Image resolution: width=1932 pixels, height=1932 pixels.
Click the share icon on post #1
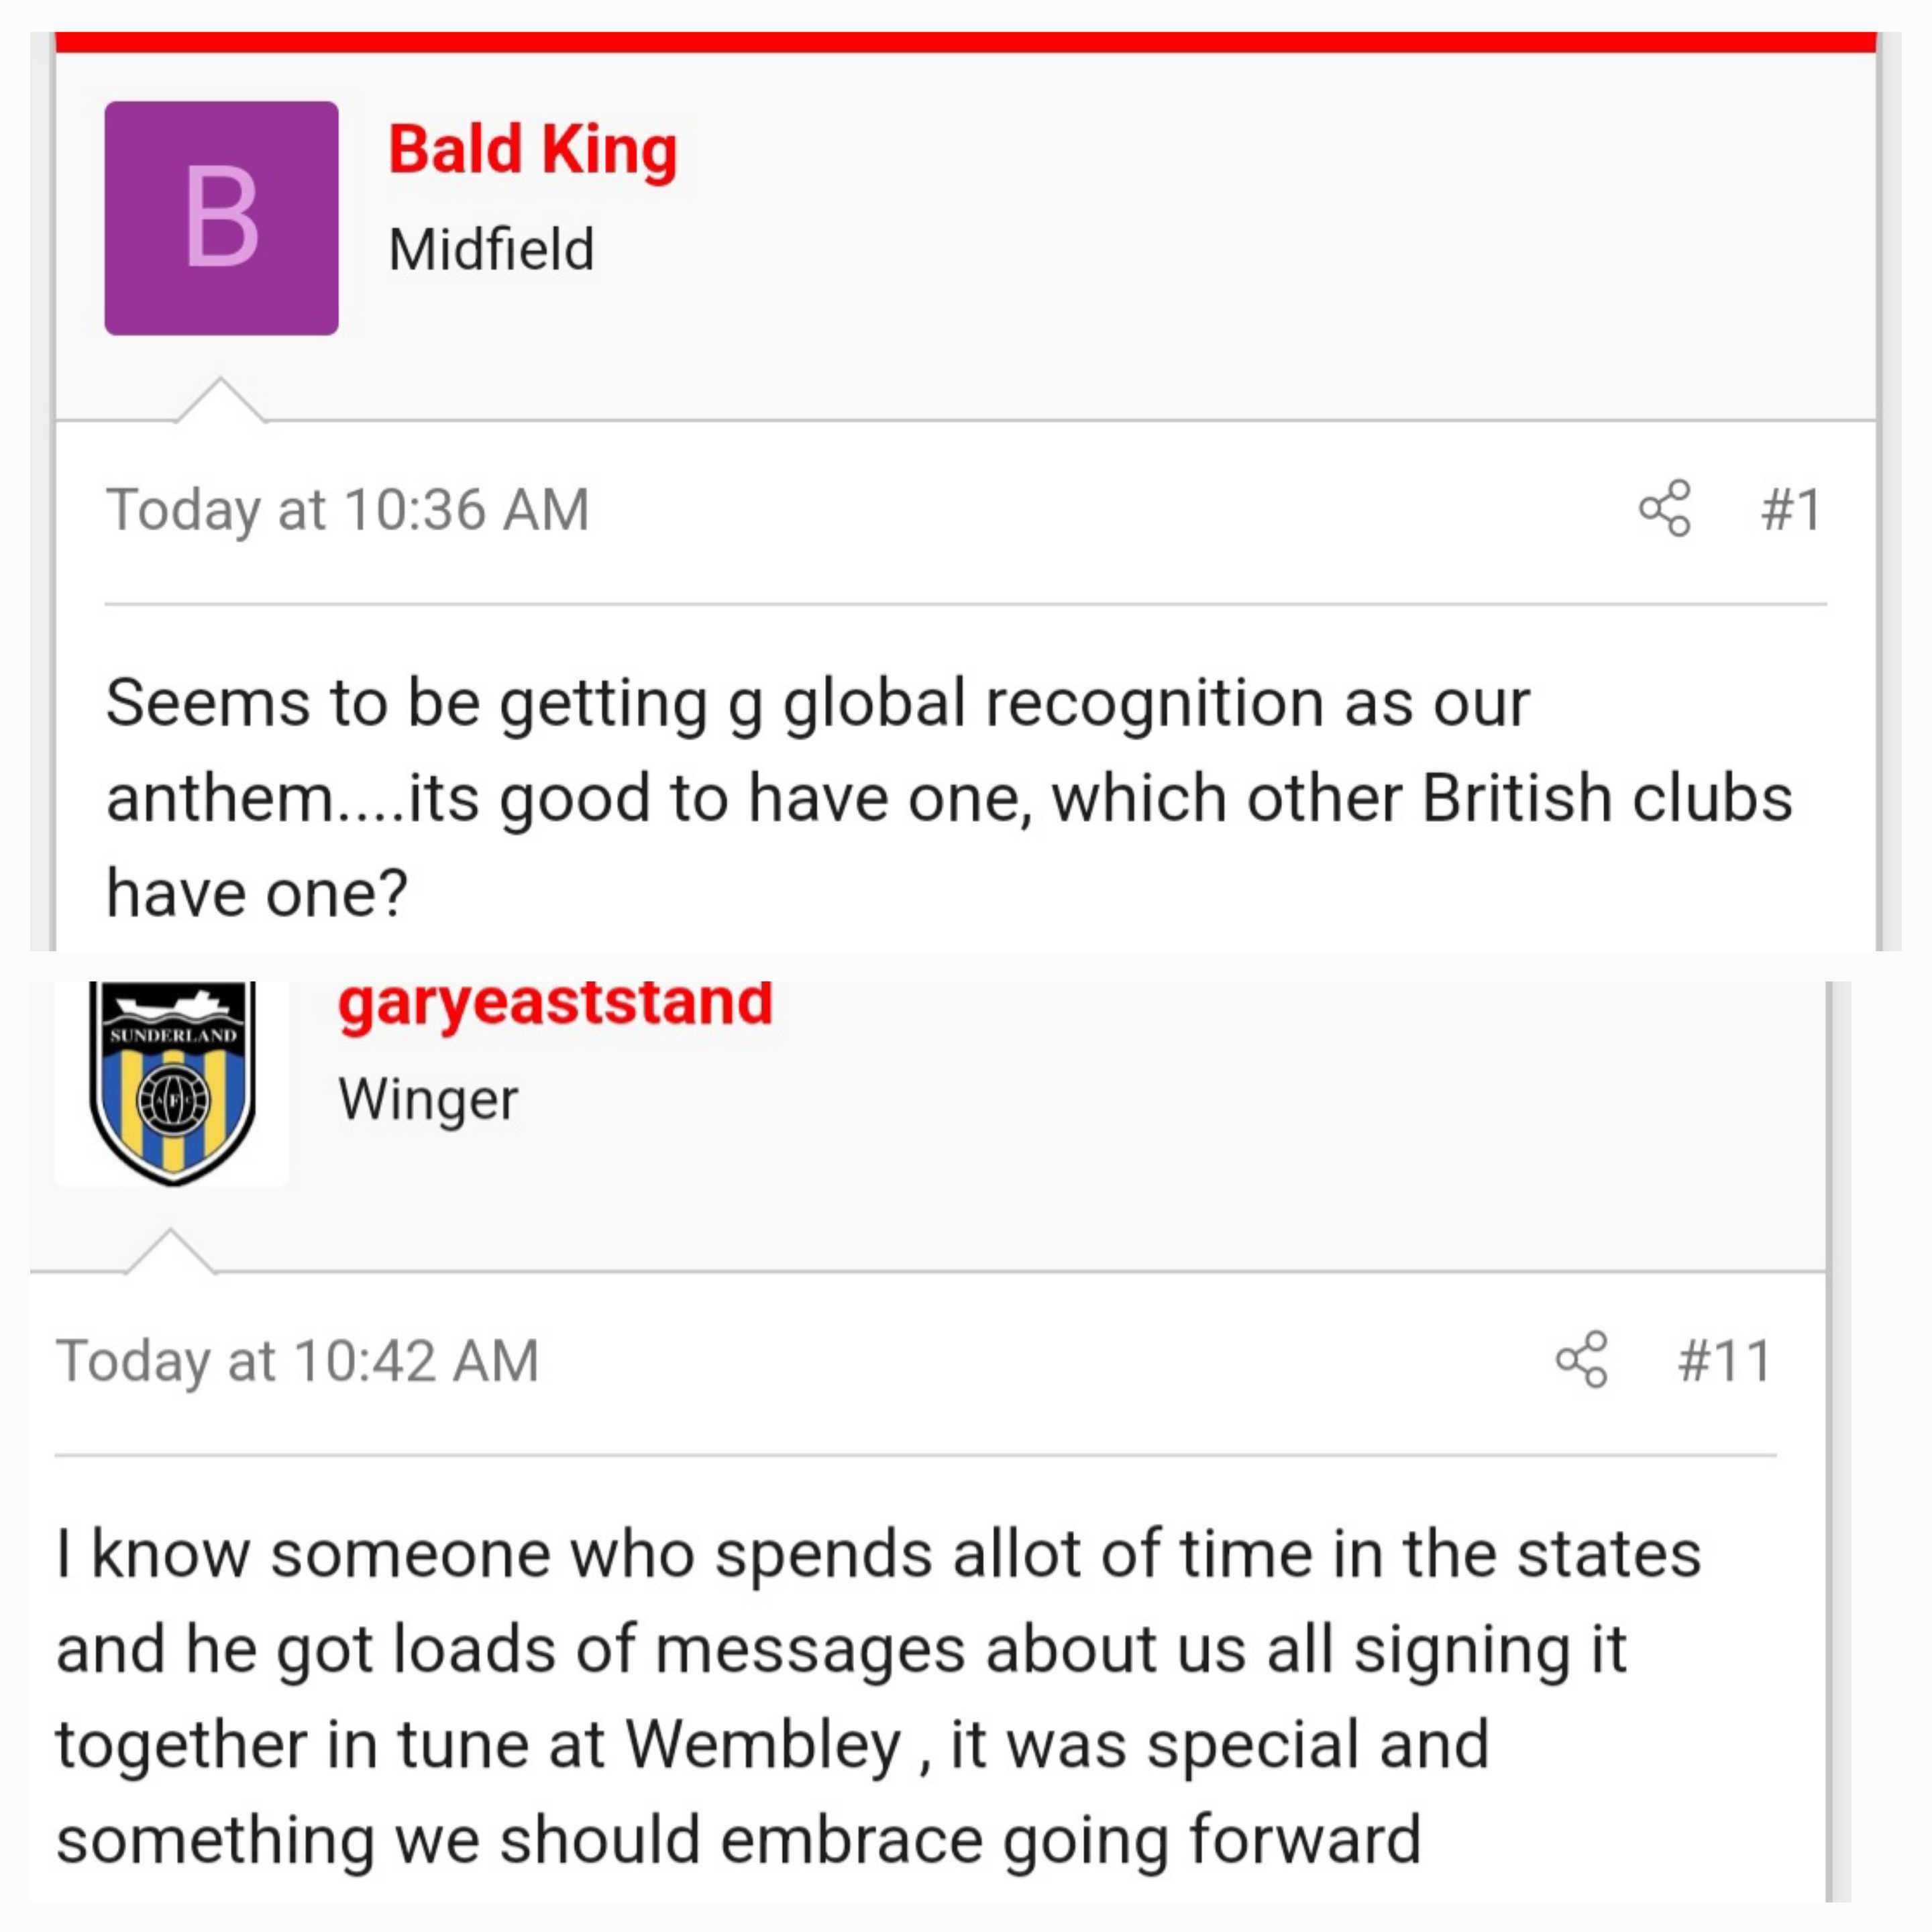1665,509
